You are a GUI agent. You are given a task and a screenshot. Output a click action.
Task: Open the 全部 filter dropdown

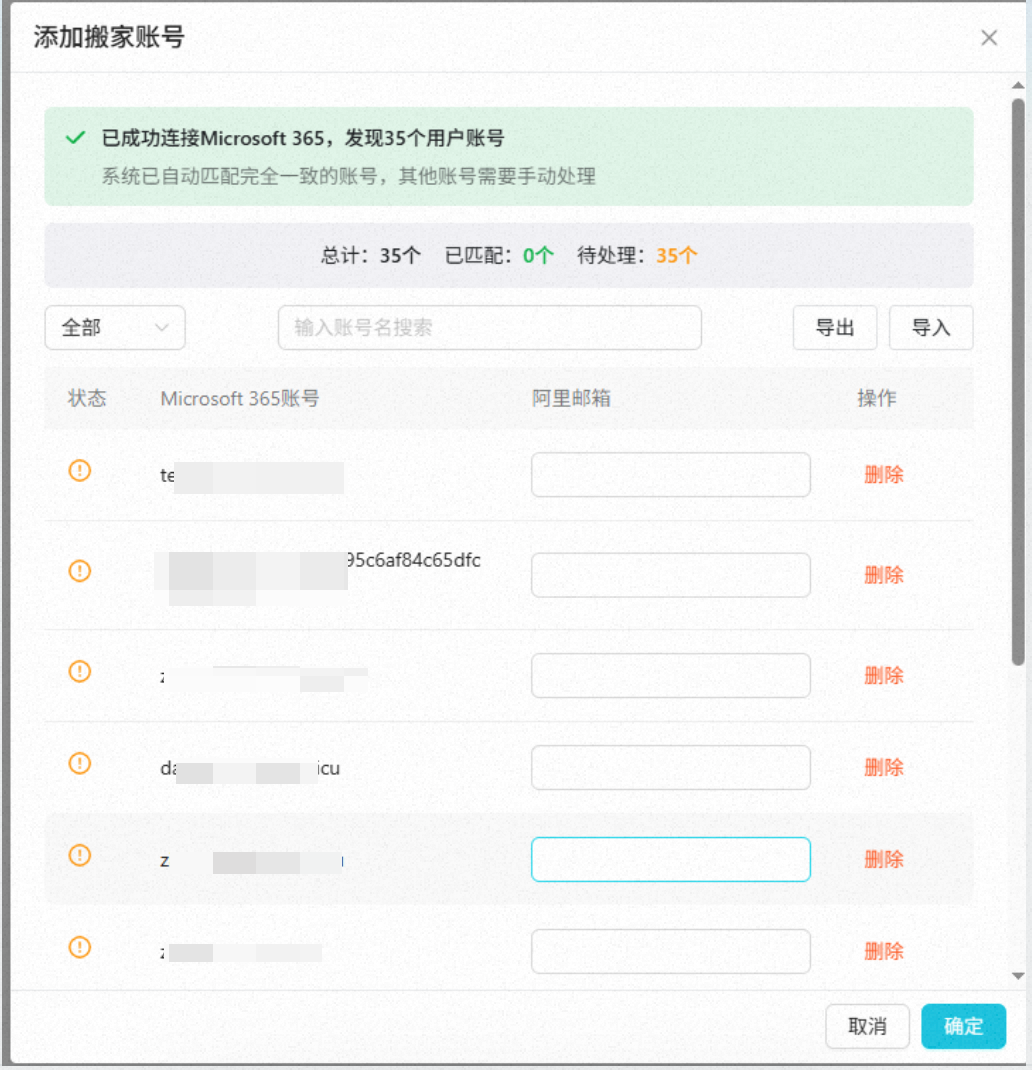click(x=115, y=328)
